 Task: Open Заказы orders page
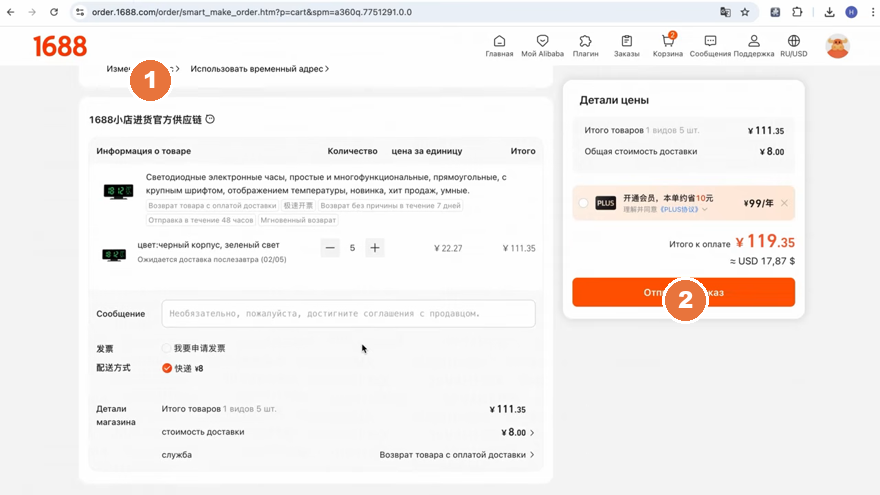pos(626,46)
